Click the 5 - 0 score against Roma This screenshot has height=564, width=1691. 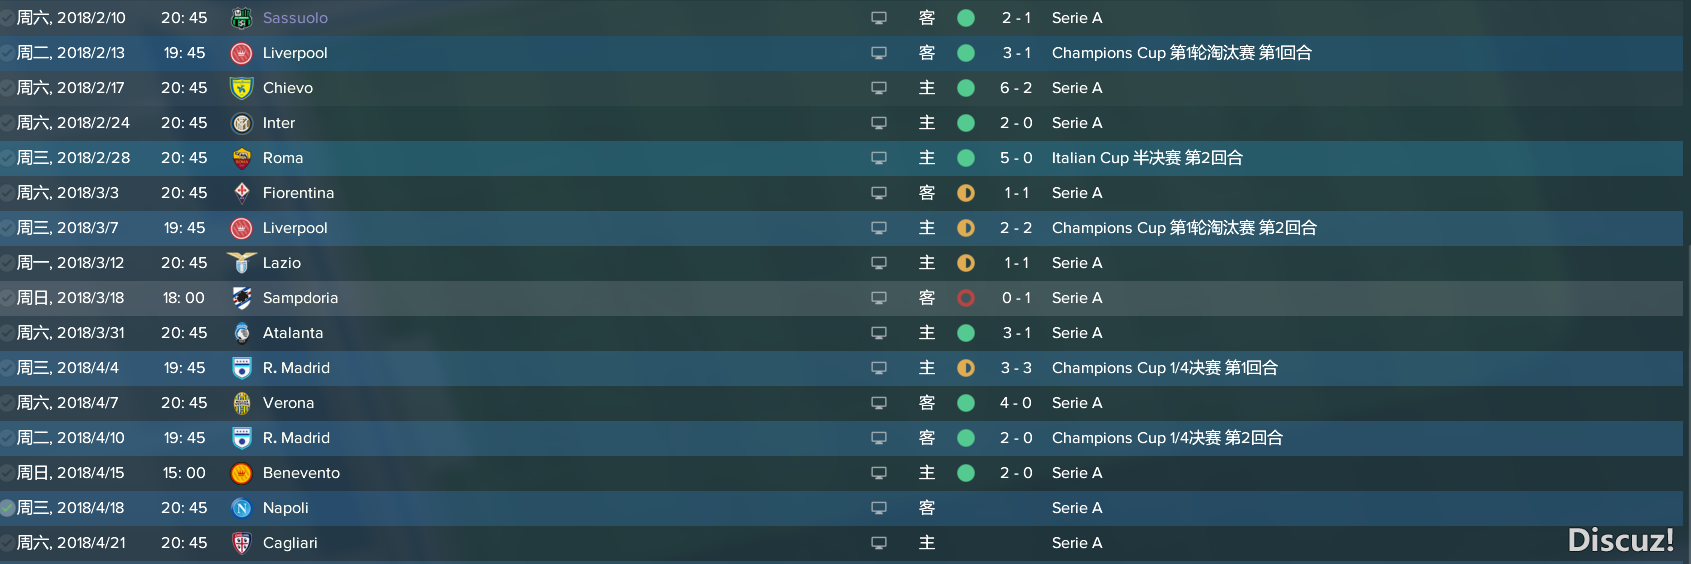pyautogui.click(x=1016, y=158)
